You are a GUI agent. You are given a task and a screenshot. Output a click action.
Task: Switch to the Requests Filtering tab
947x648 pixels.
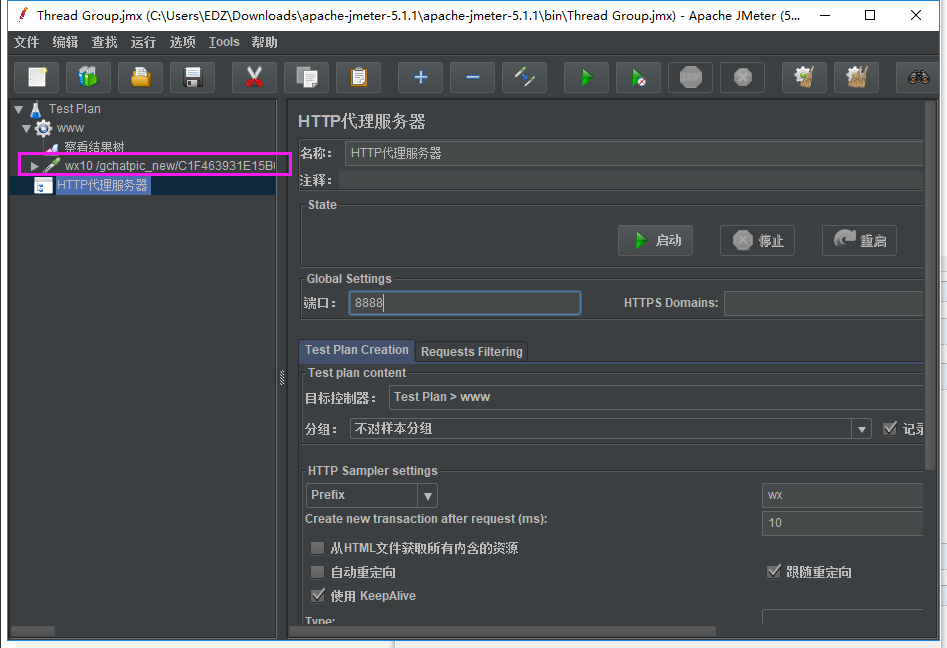point(472,351)
